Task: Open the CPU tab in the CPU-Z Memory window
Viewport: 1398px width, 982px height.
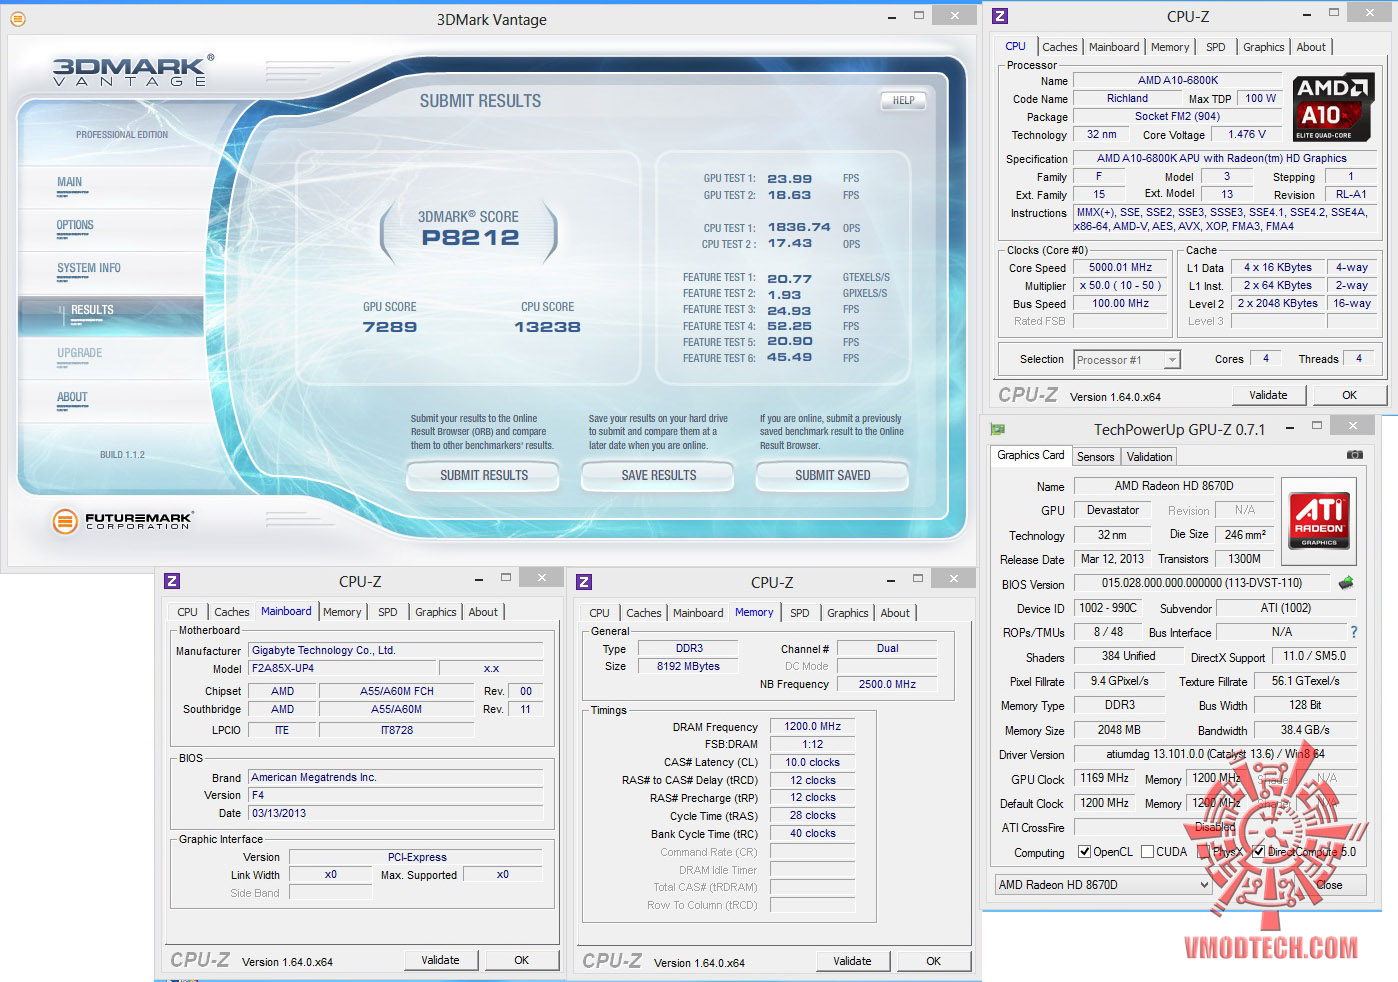Action: click(x=599, y=613)
